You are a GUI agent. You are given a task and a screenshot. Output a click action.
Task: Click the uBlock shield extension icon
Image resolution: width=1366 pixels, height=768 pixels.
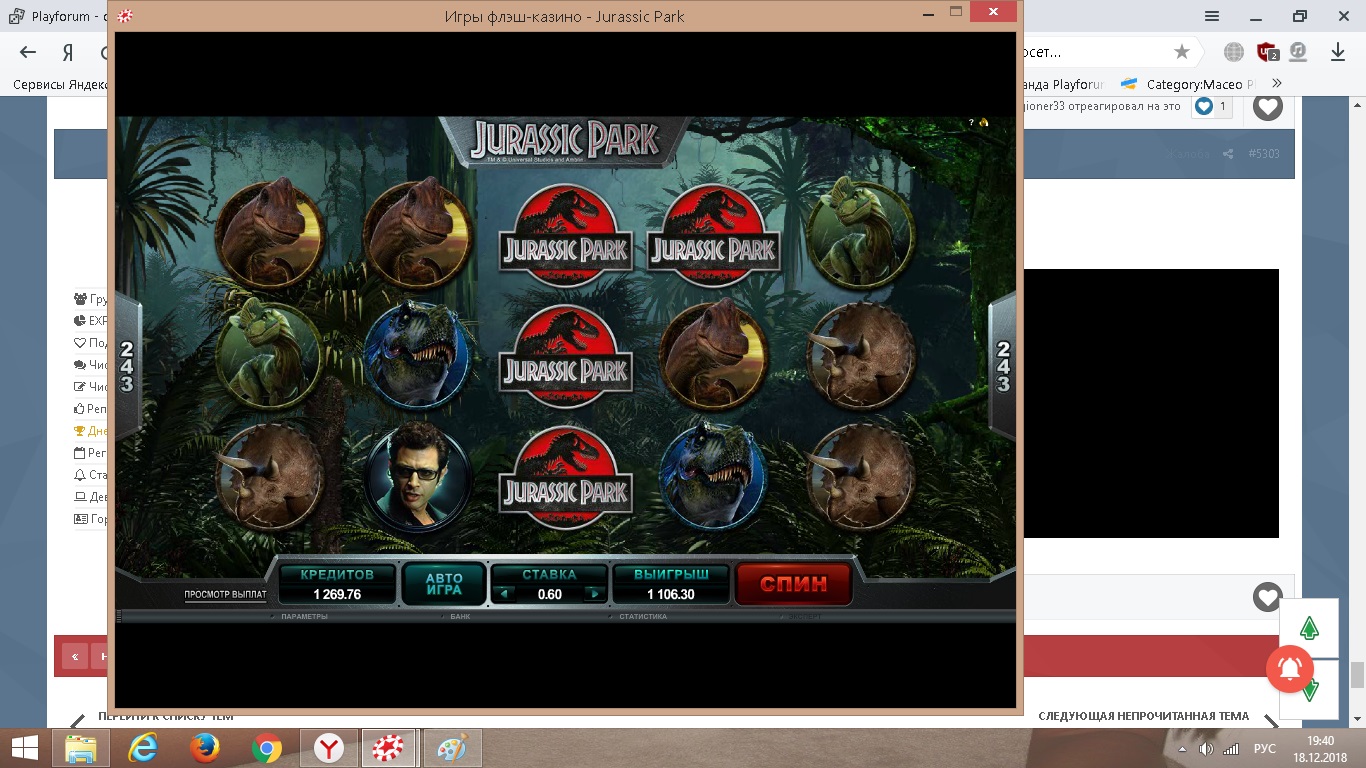[x=1267, y=52]
